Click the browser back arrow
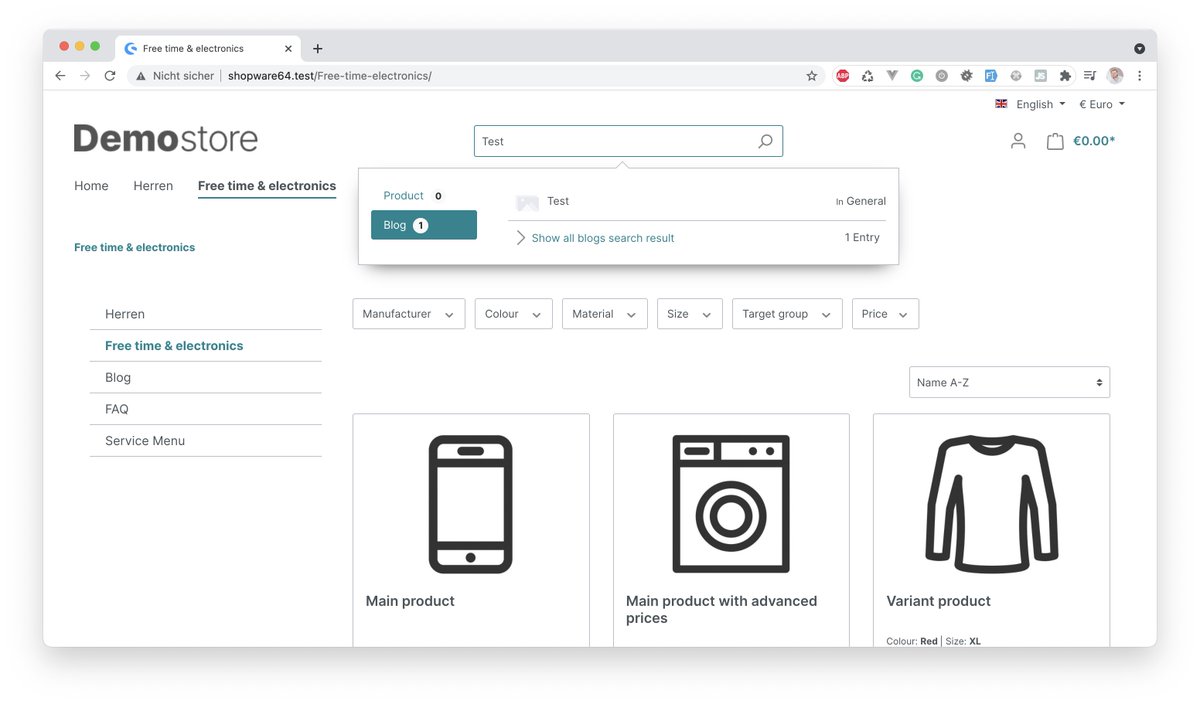 [x=59, y=75]
